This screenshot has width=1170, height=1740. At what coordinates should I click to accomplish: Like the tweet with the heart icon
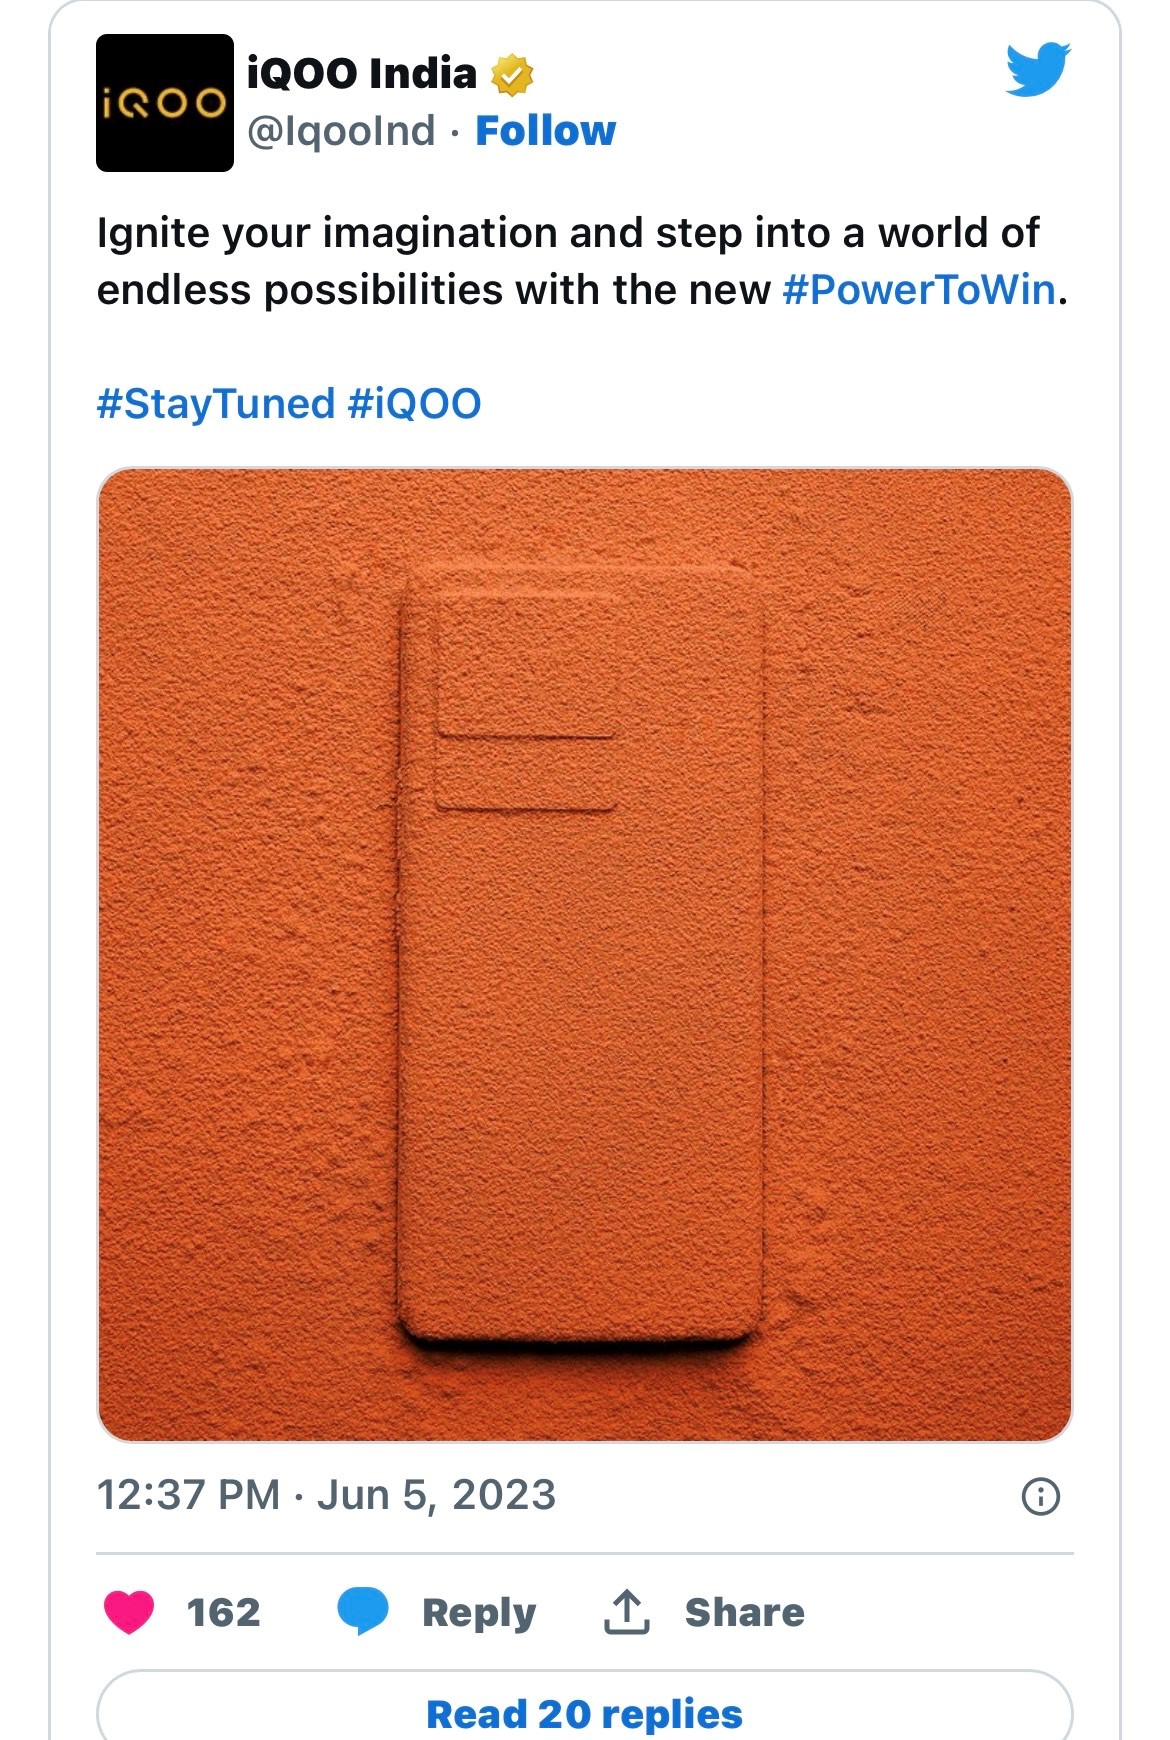(129, 1612)
